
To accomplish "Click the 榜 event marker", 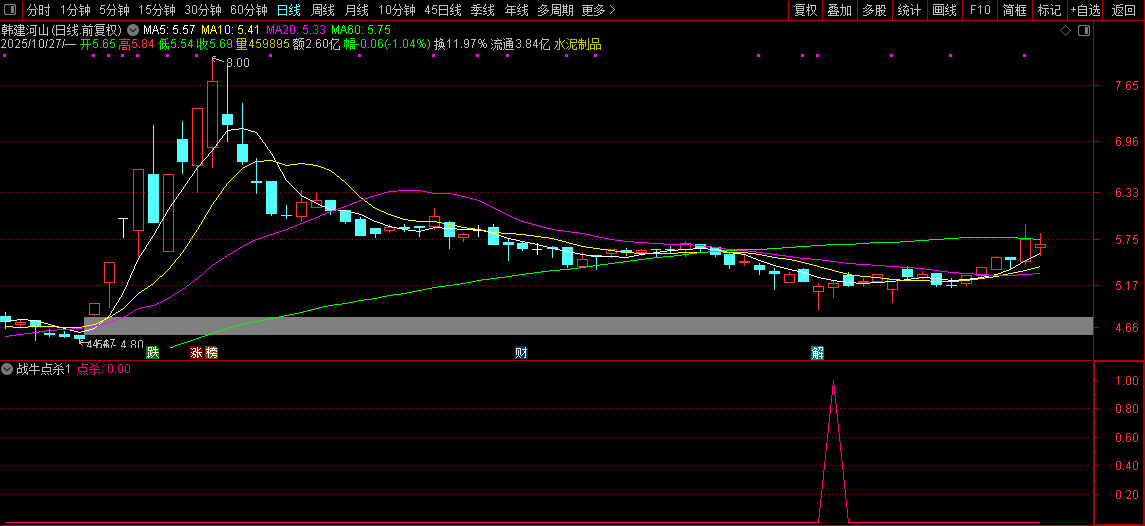I will click(211, 352).
